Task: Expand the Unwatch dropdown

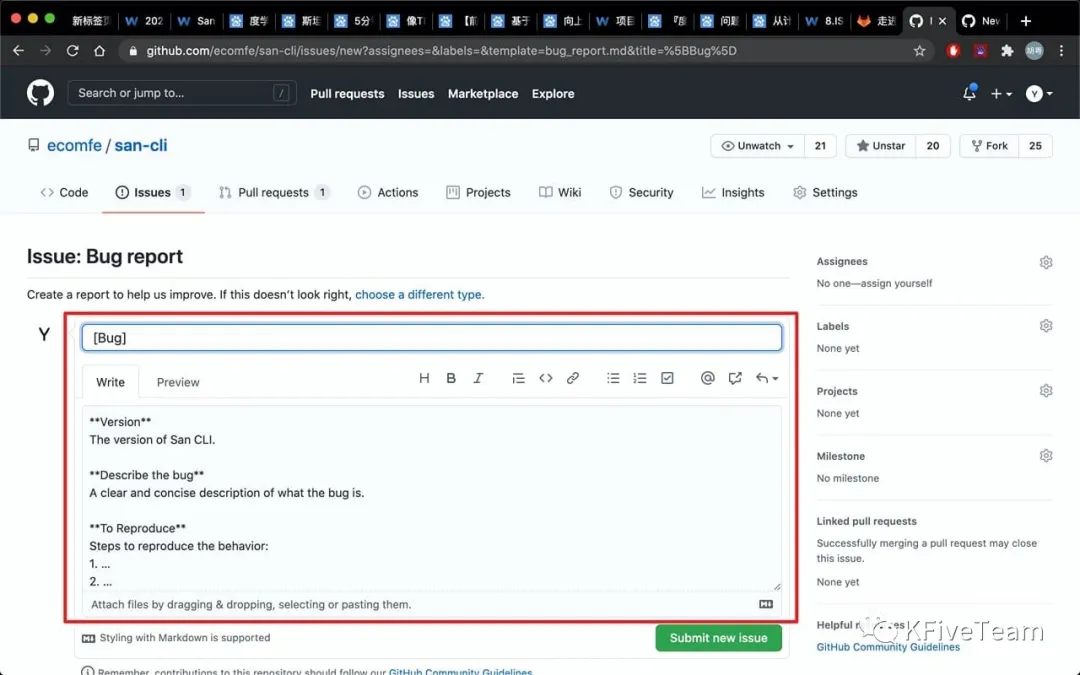Action: click(758, 146)
